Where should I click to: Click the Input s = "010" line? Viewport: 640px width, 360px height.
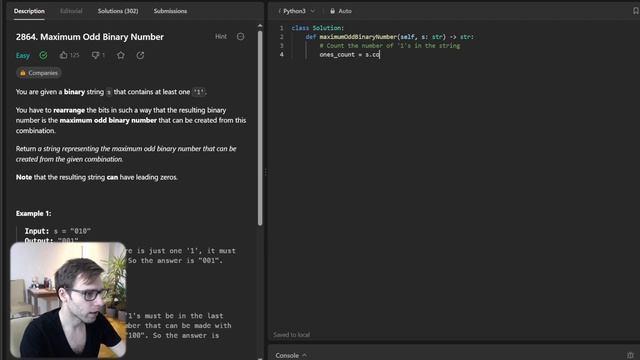click(x=58, y=231)
